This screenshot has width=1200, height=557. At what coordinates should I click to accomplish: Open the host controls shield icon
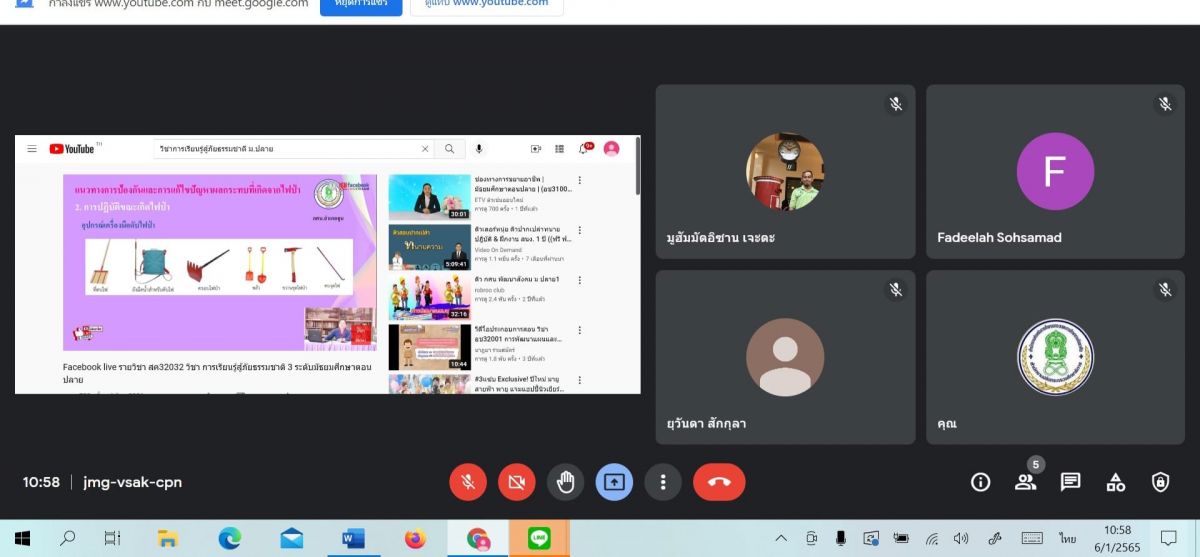click(x=1160, y=482)
